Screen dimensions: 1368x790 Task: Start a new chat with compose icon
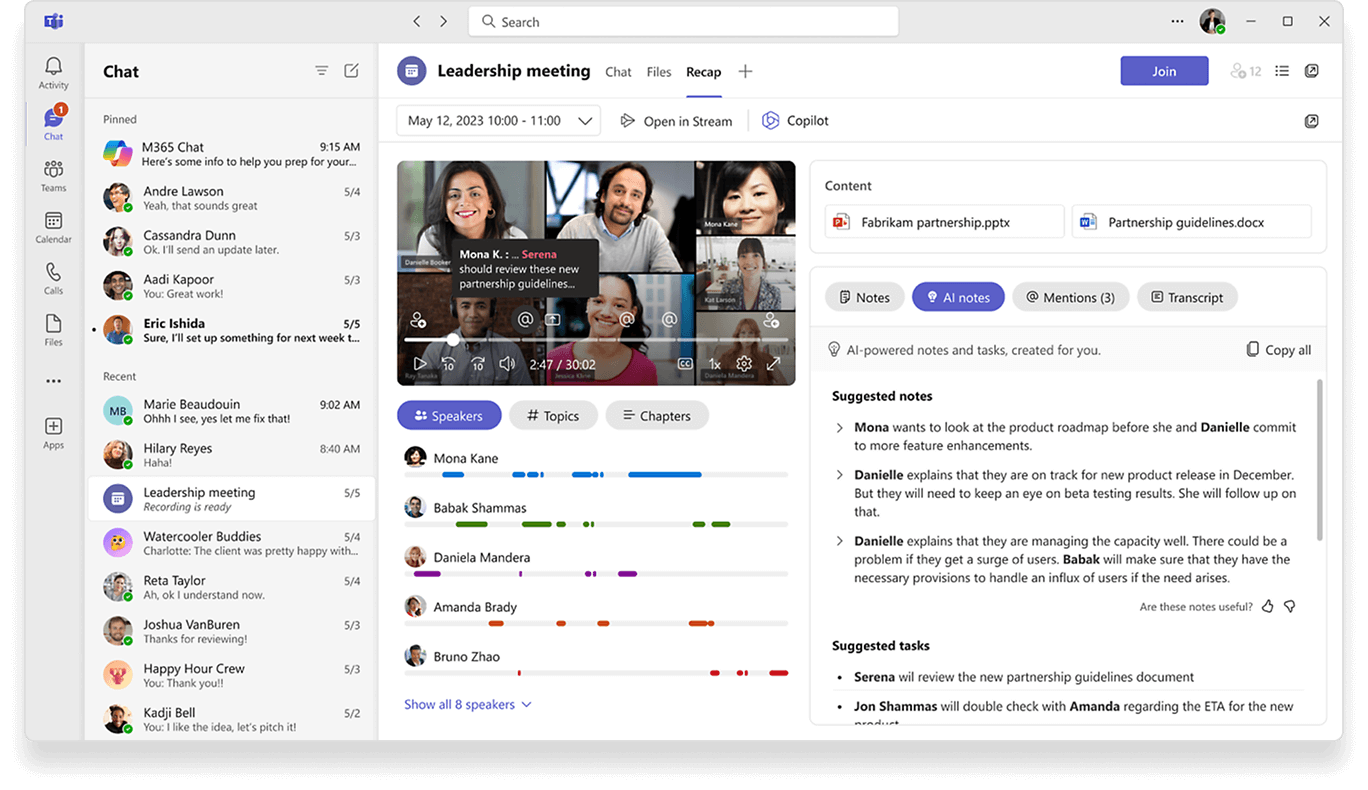coord(351,71)
